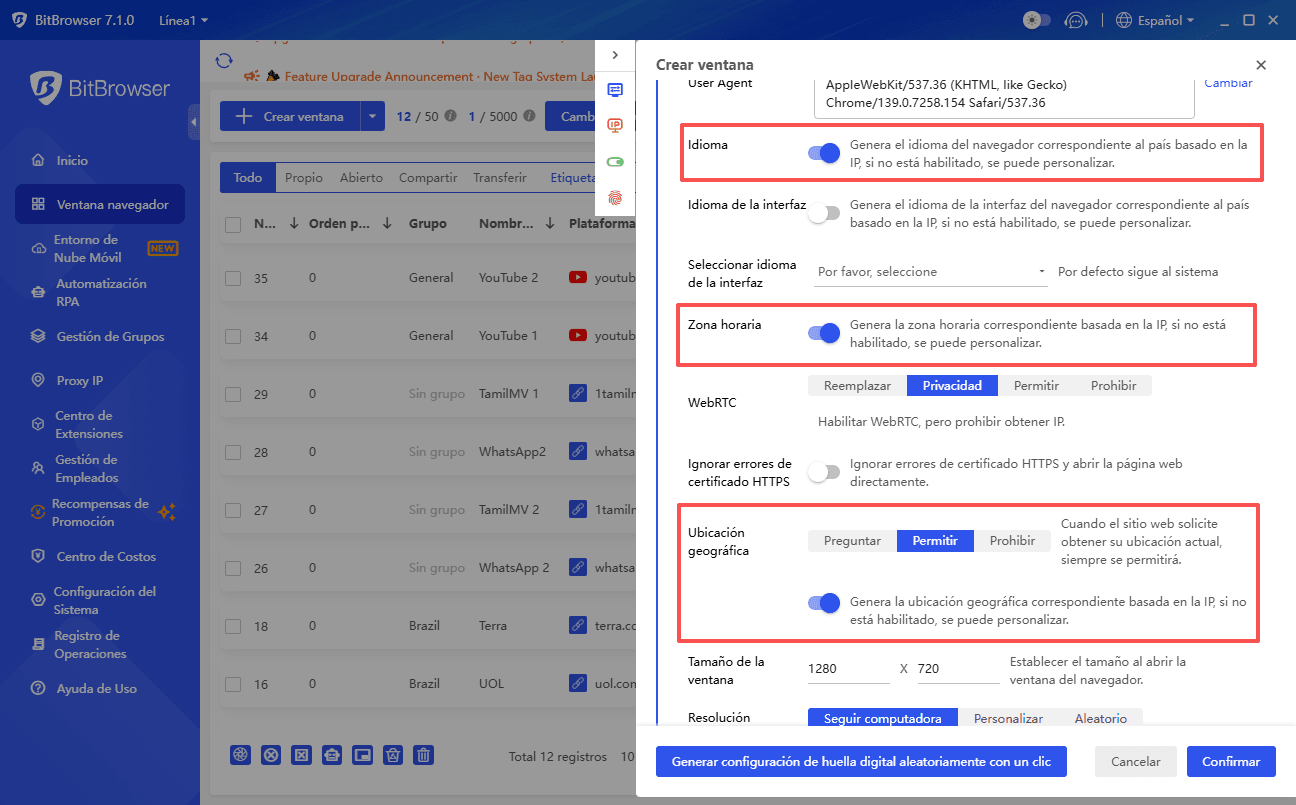Check the checkbox for row 29 TamilMV 1
The width and height of the screenshot is (1296, 805).
pyautogui.click(x=233, y=394)
